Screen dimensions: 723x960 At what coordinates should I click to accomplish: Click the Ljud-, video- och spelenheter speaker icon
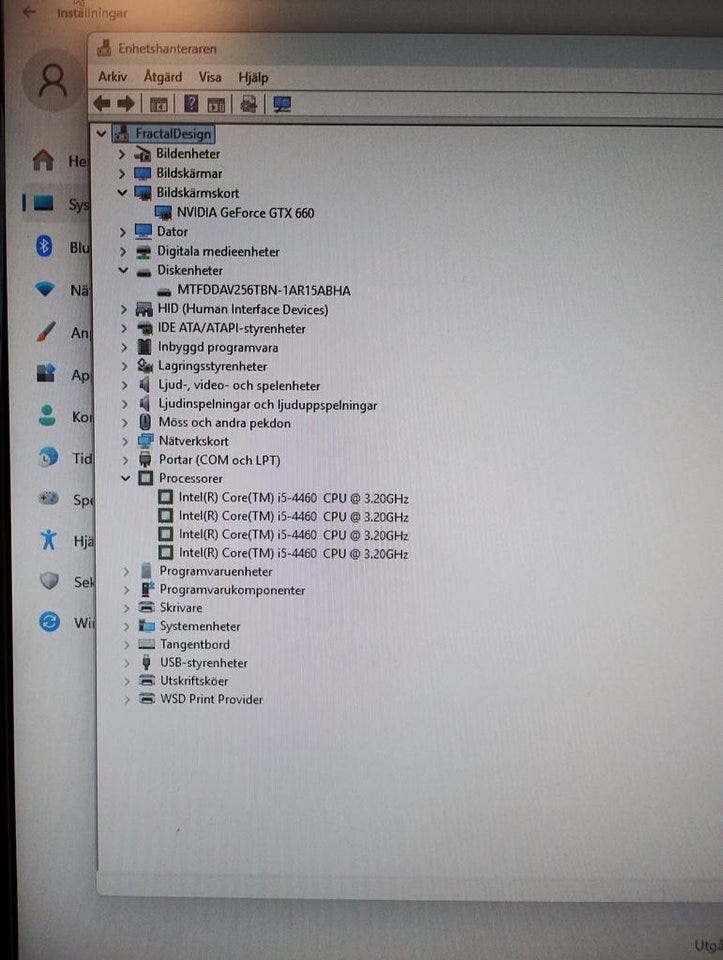click(144, 385)
